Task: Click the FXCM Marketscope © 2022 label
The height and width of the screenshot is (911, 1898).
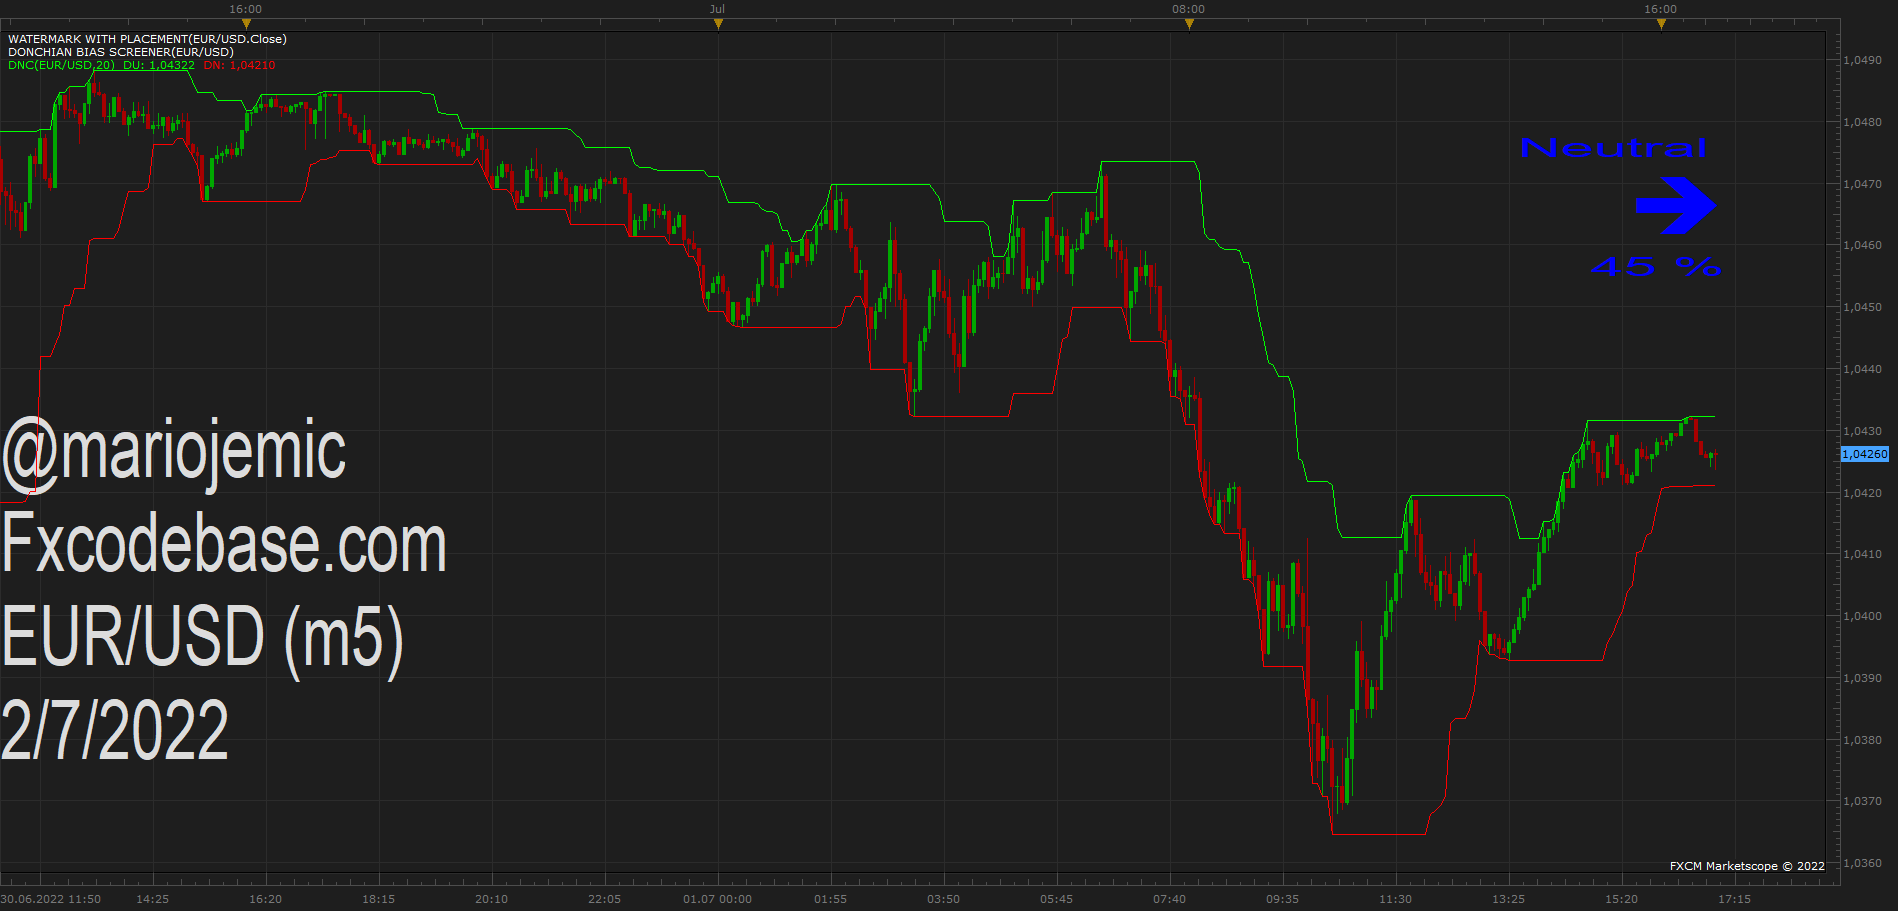Action: pos(1747,866)
